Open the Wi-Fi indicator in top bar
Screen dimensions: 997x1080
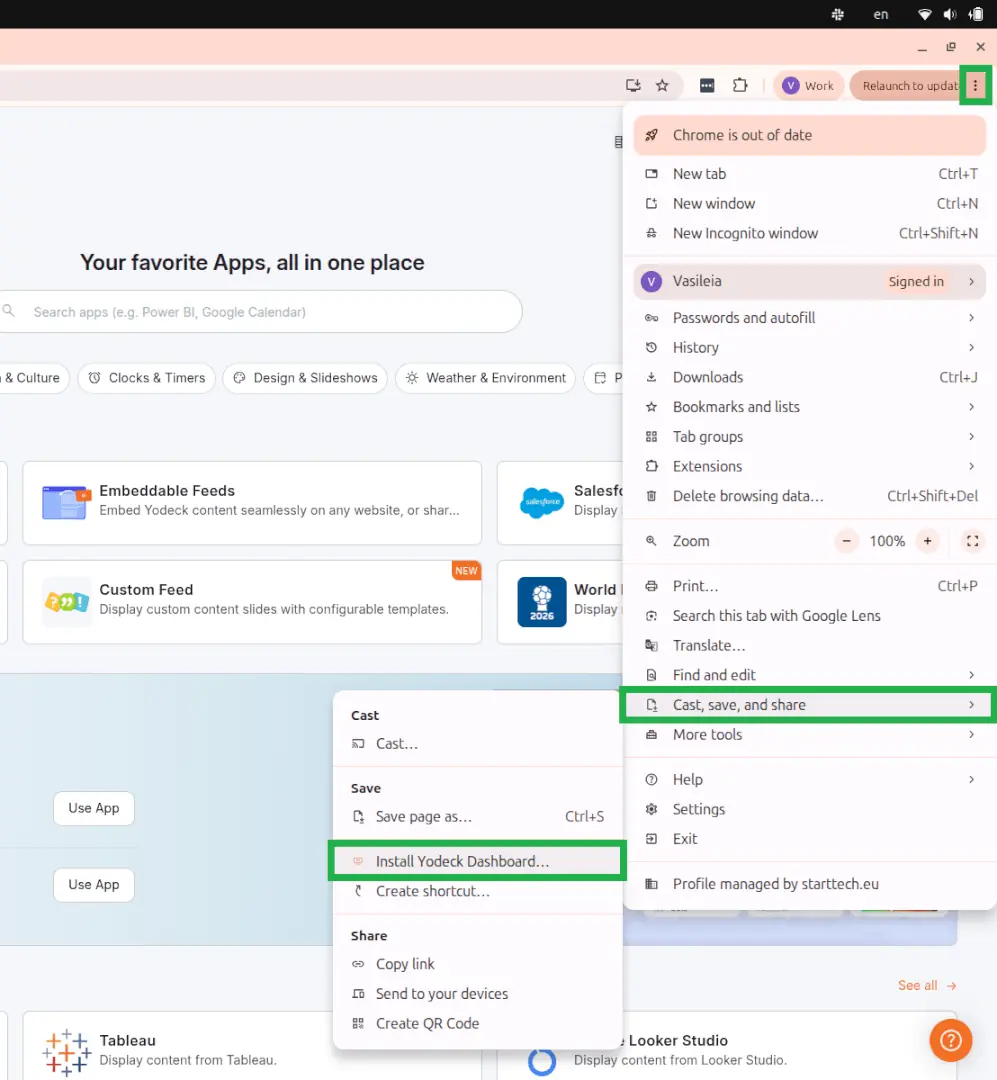925,14
